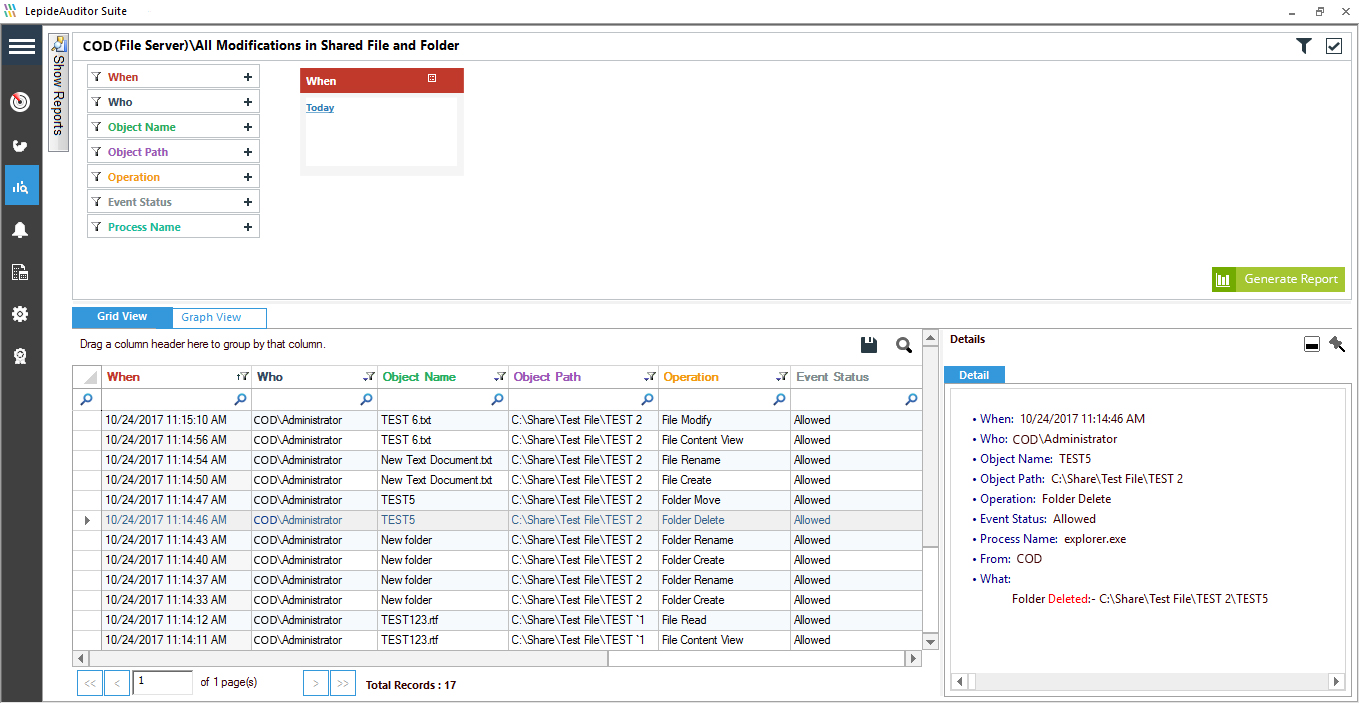Click the Today link in When filter
This screenshot has height=728, width=1360.
[x=320, y=108]
